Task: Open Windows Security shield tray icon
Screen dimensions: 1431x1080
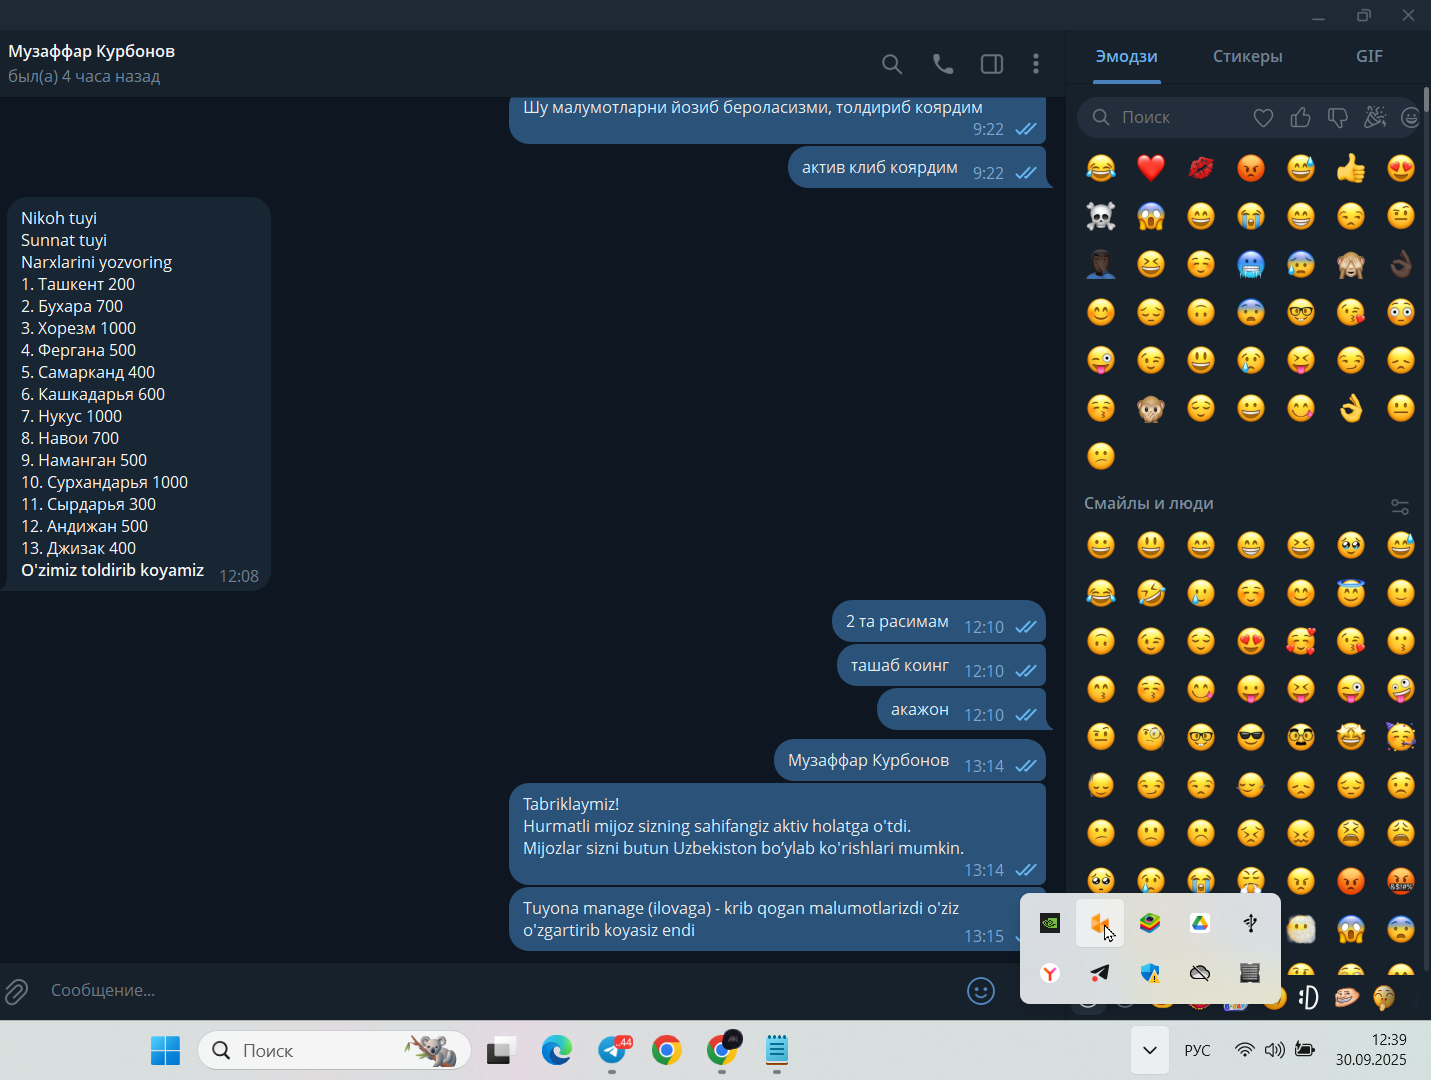Action: [1150, 973]
